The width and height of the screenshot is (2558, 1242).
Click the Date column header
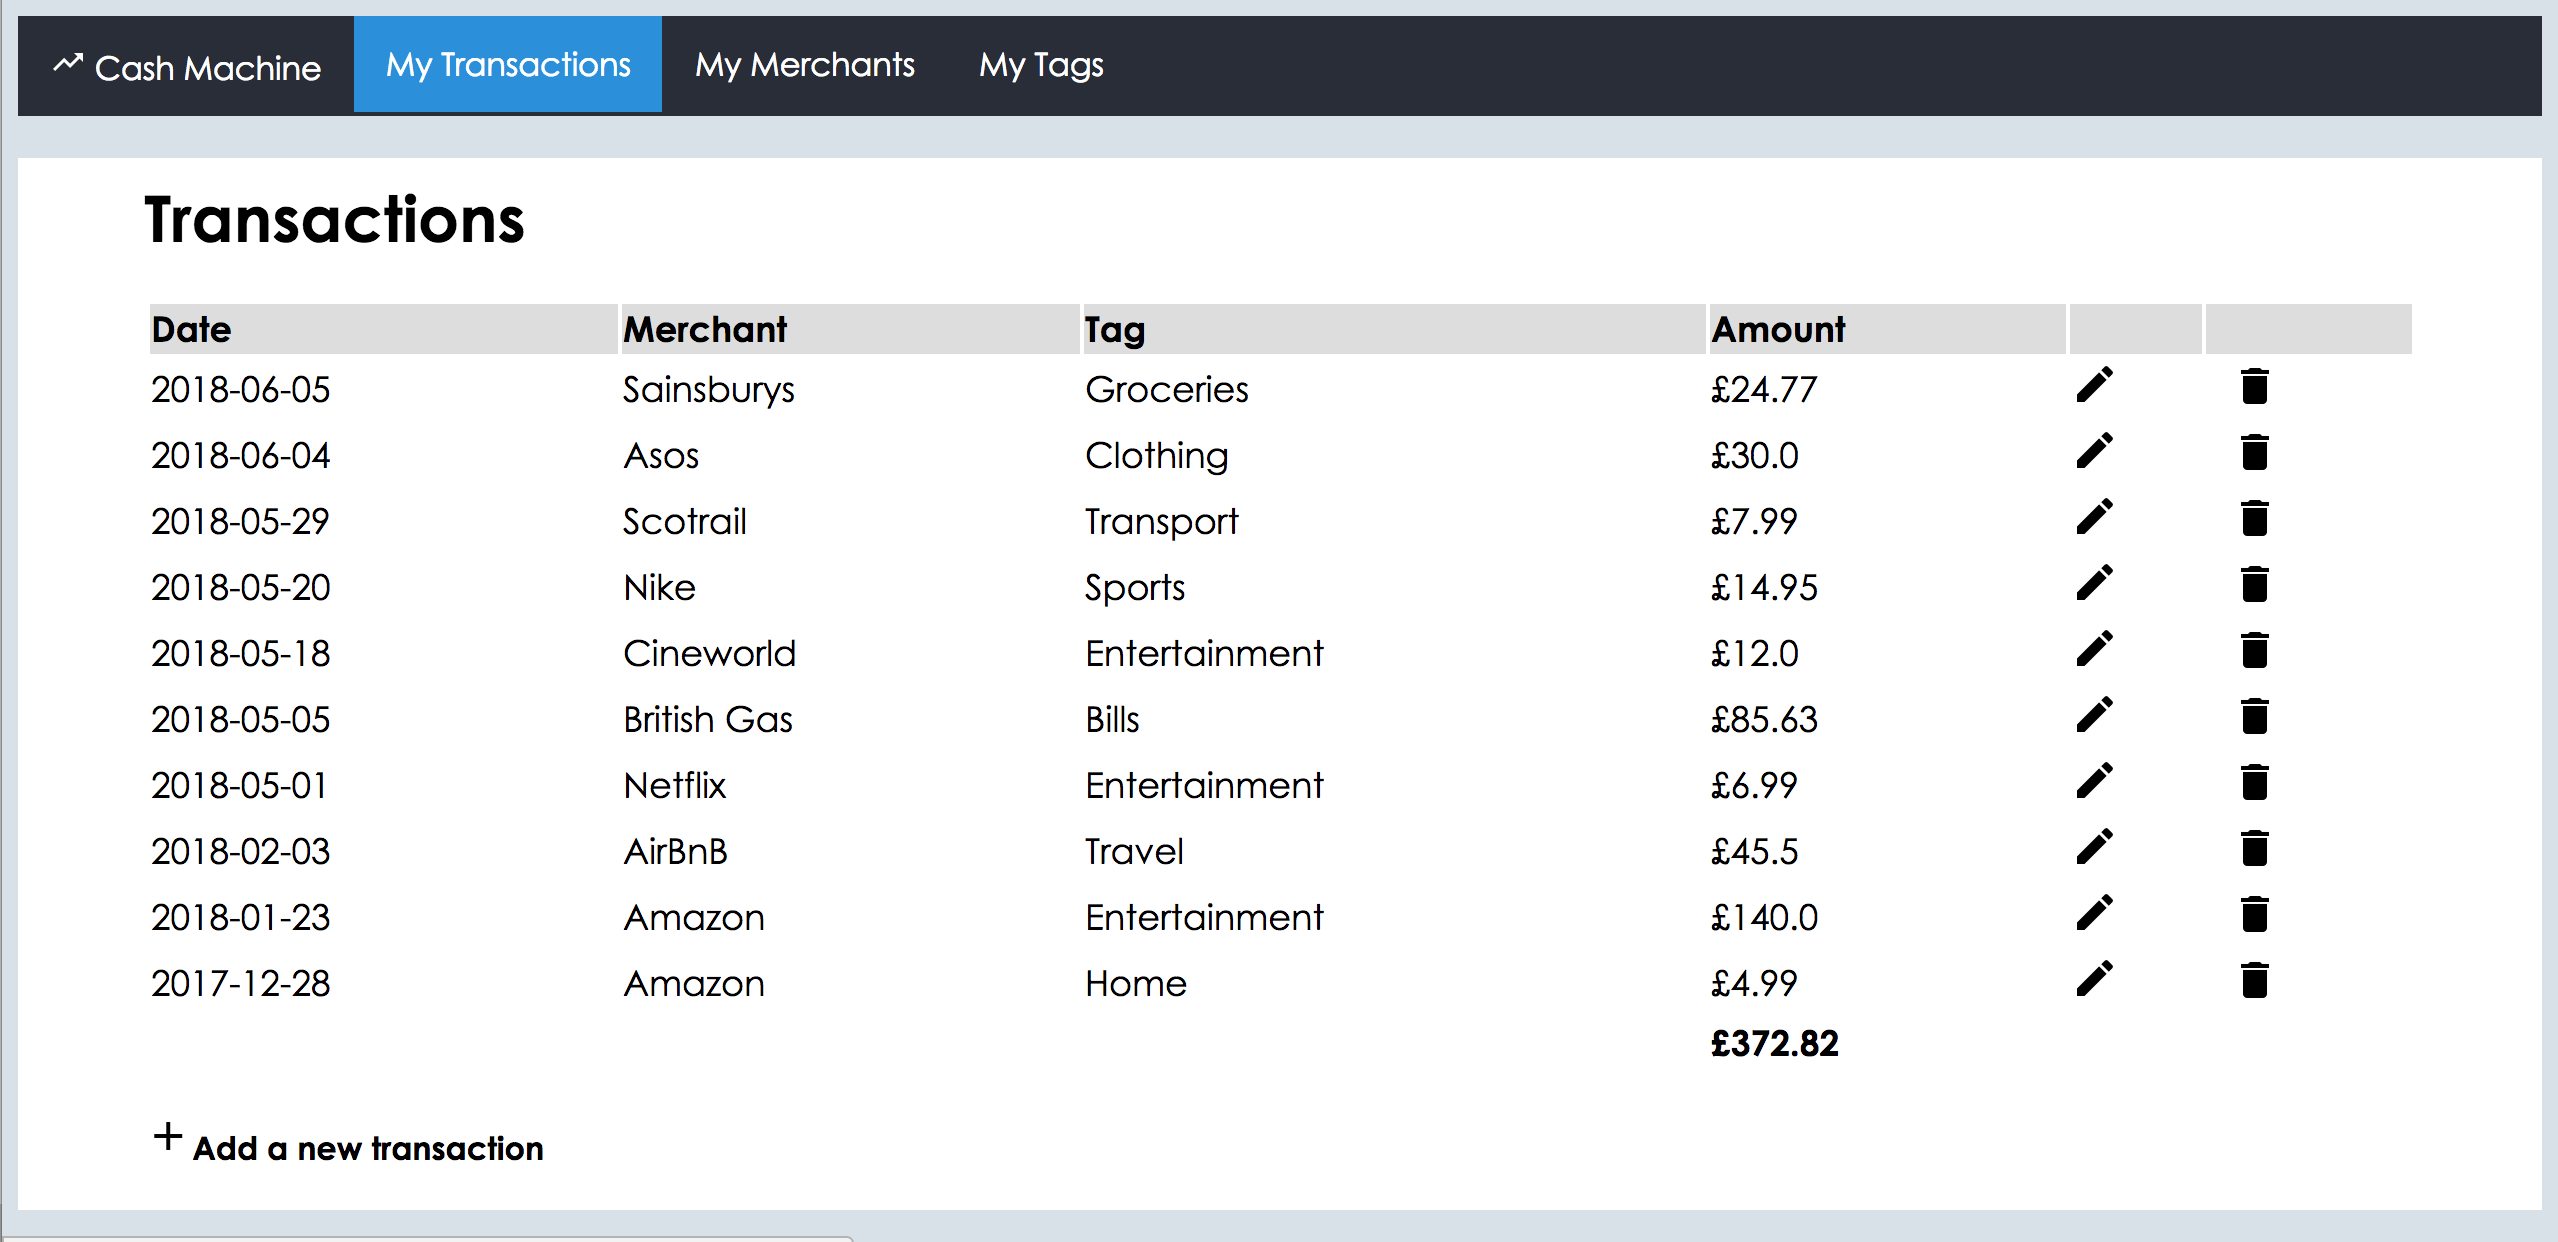pos(191,329)
